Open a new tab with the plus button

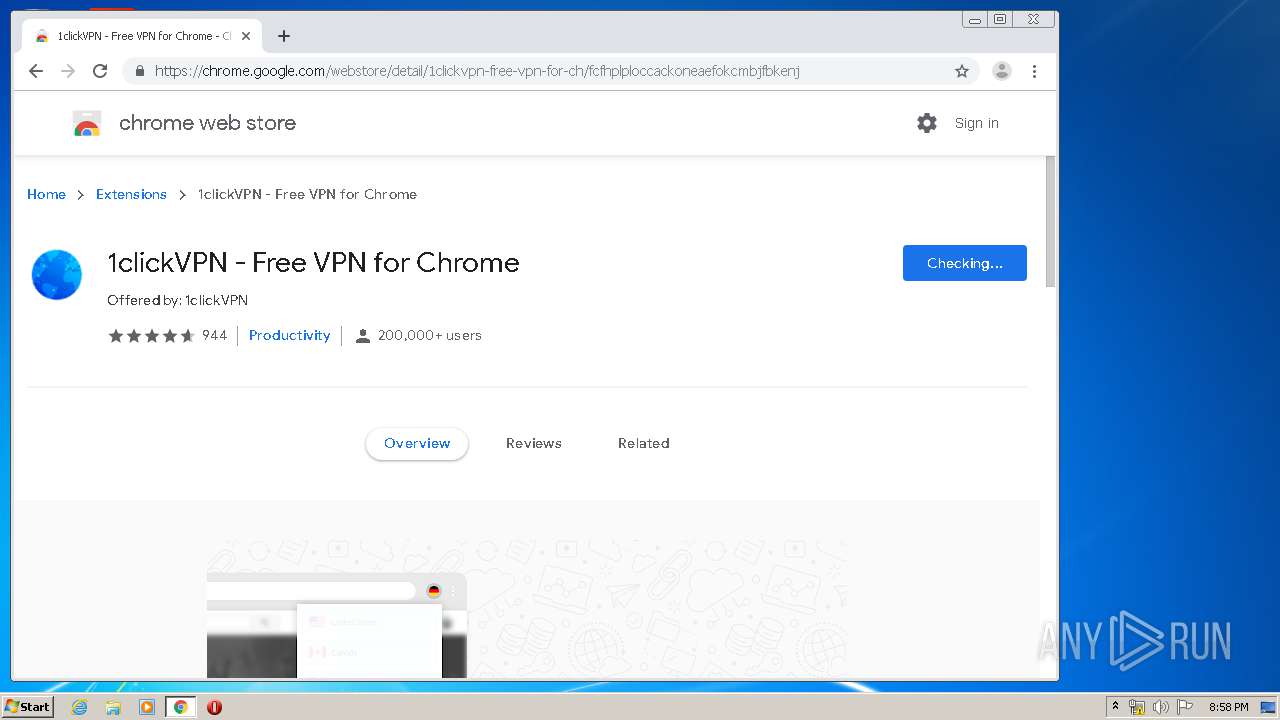(x=284, y=36)
